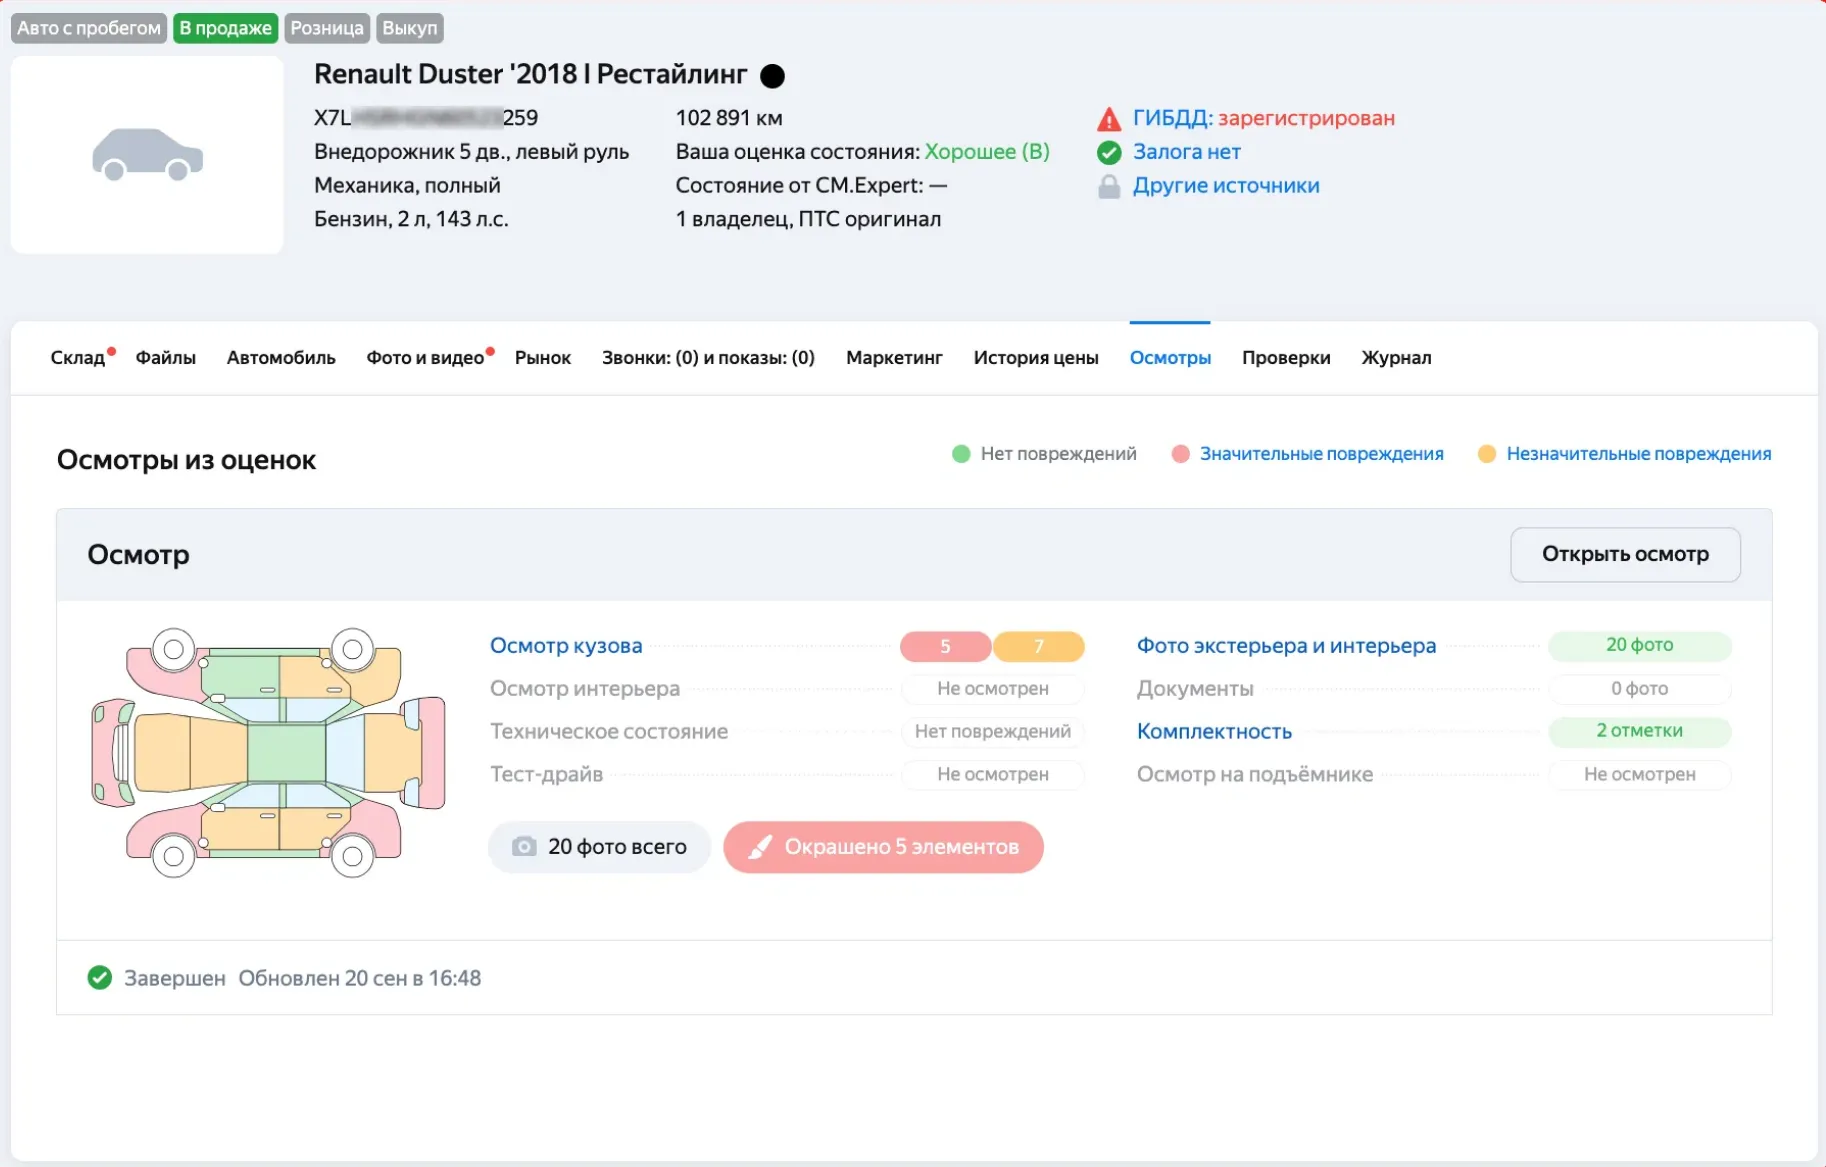Image resolution: width=1826 pixels, height=1167 pixels.
Task: Click the green Завершен status check icon
Action: pos(99,977)
